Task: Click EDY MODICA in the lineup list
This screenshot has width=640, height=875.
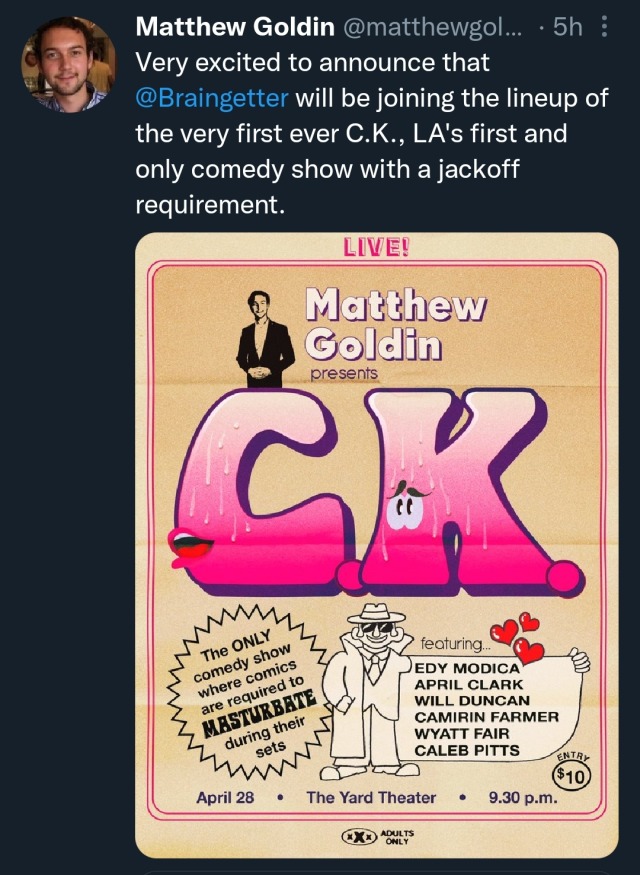Action: 469,668
